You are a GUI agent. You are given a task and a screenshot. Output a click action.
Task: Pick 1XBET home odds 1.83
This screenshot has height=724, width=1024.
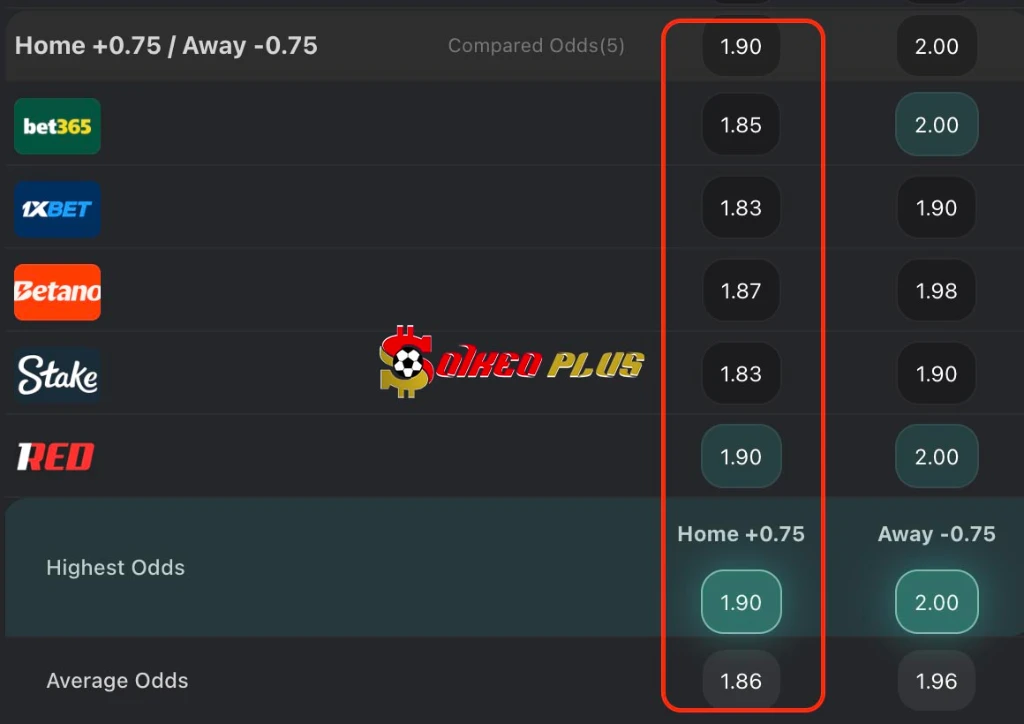(741, 208)
